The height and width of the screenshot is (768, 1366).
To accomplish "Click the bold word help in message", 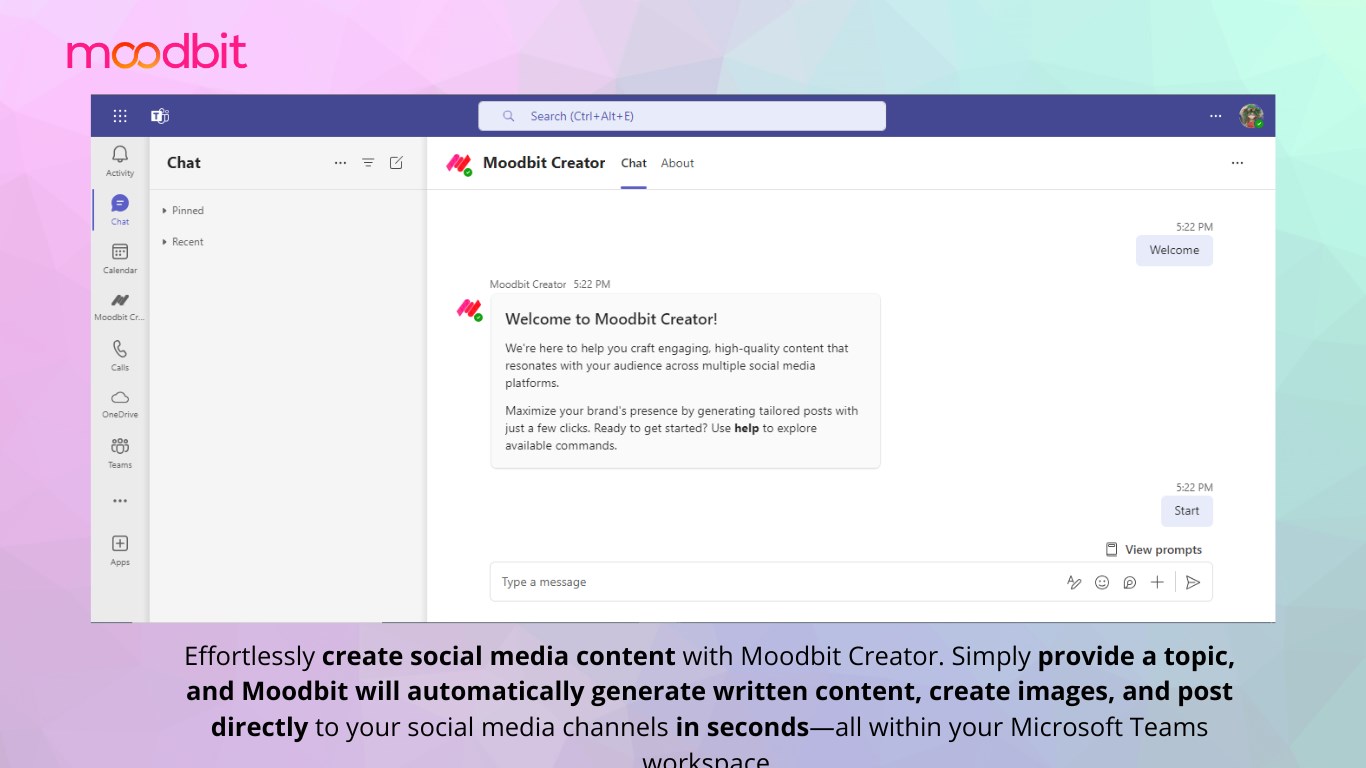I will [x=747, y=428].
